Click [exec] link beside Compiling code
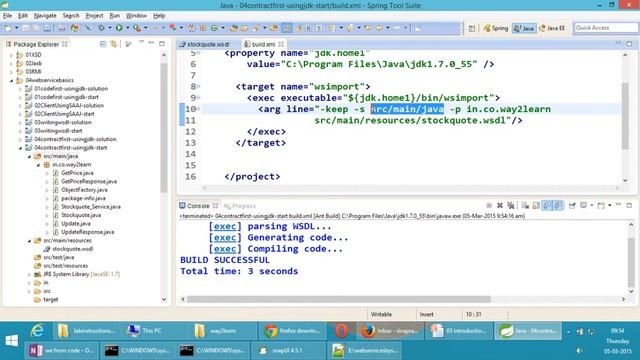The height and width of the screenshot is (360, 640). [x=225, y=249]
